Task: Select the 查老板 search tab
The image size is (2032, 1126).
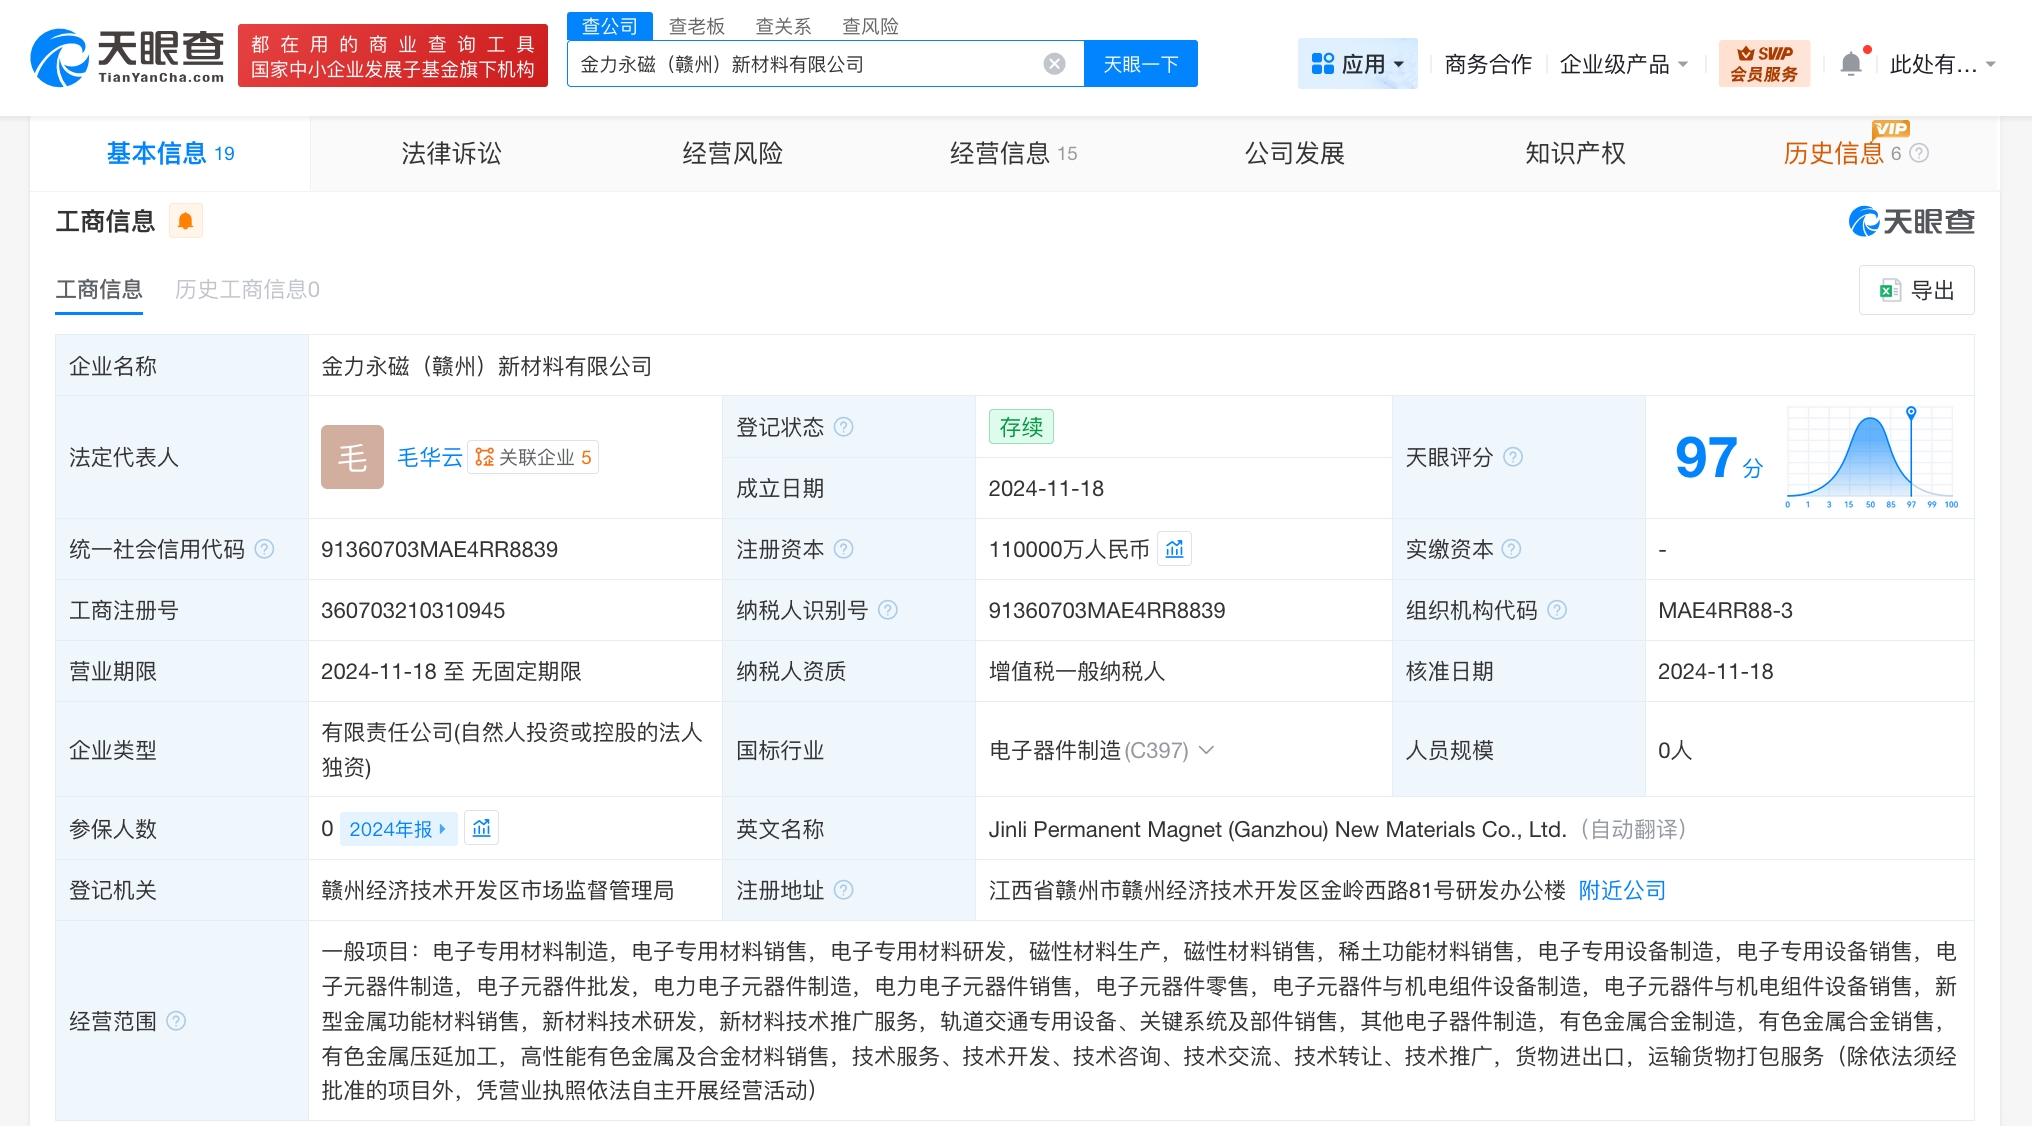Action: pyautogui.click(x=697, y=25)
